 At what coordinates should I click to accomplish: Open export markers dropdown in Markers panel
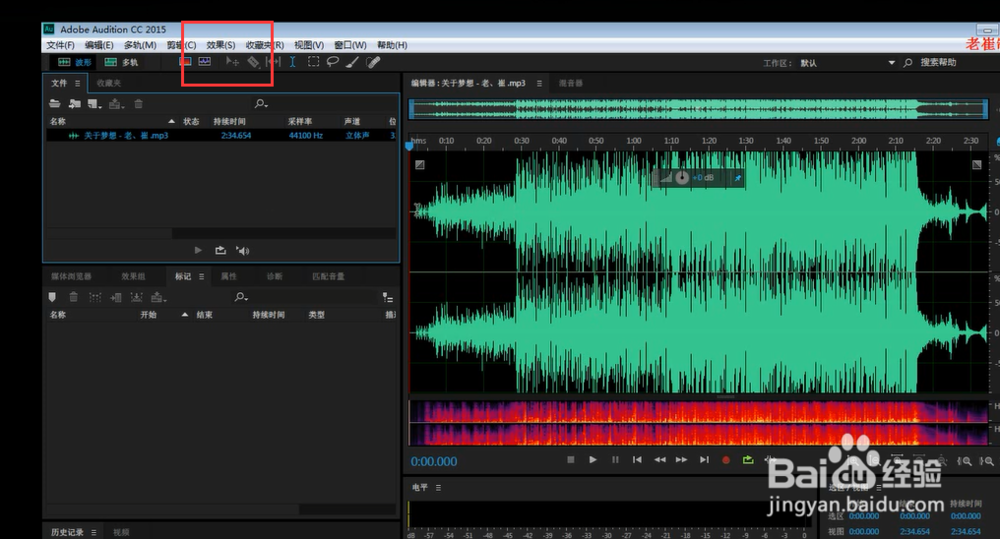click(x=159, y=297)
